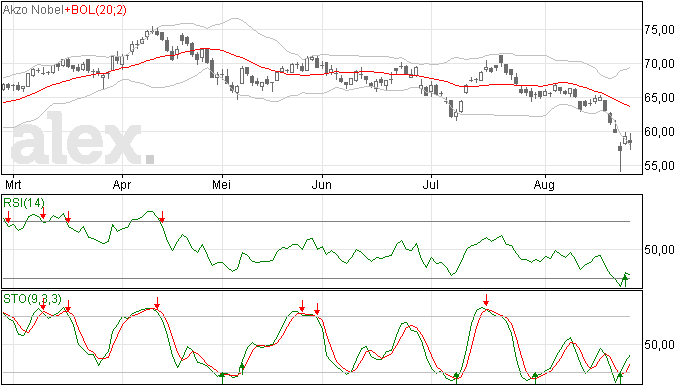Click the green stochastic buy arrow in early July
Screen dimensions: 690x387
(456, 378)
